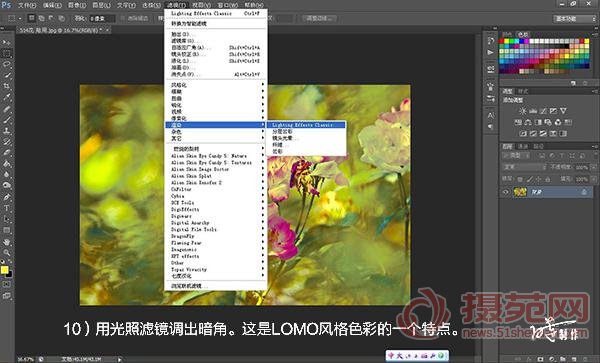
Task: Open the workspace switcher dropdown
Action: (x=574, y=18)
